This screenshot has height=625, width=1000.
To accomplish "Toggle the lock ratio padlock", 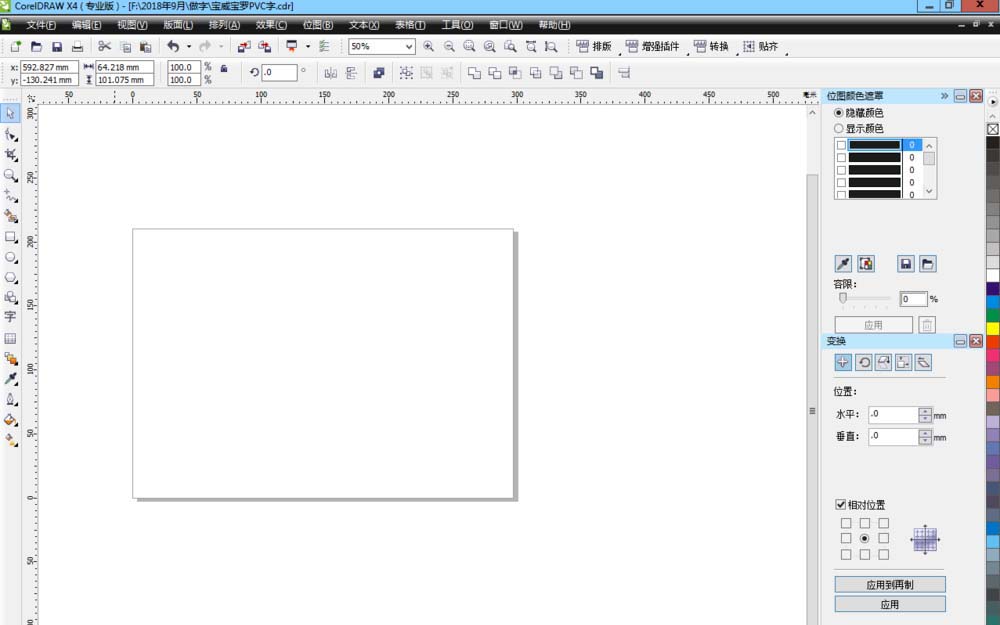I will (224, 68).
